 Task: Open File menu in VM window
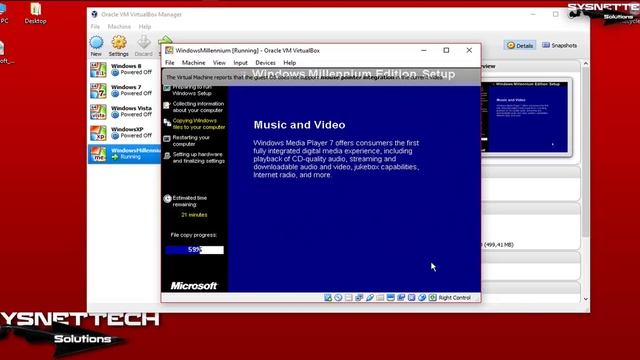click(x=170, y=63)
